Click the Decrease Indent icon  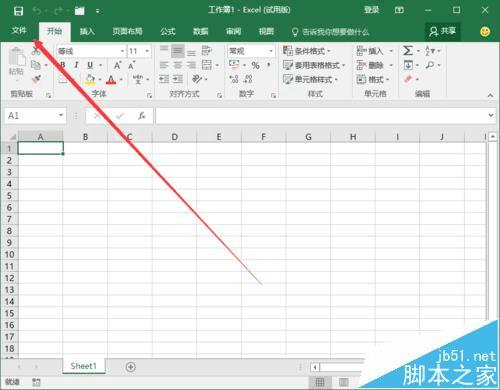[x=164, y=79]
